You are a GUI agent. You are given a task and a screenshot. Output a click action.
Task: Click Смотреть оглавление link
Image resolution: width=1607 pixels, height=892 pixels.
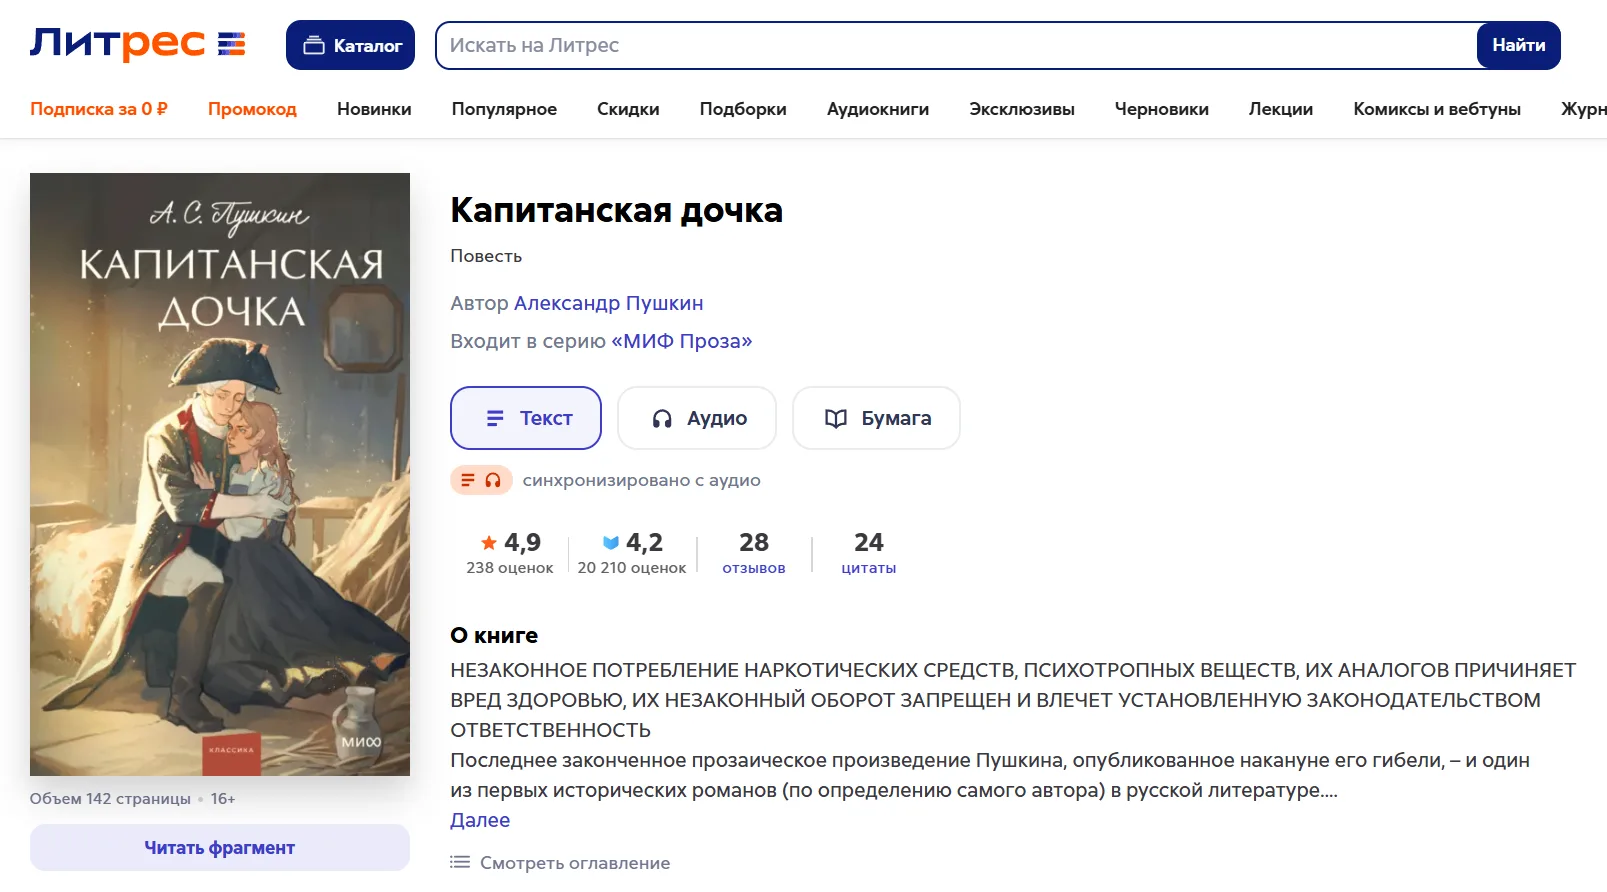tap(560, 862)
